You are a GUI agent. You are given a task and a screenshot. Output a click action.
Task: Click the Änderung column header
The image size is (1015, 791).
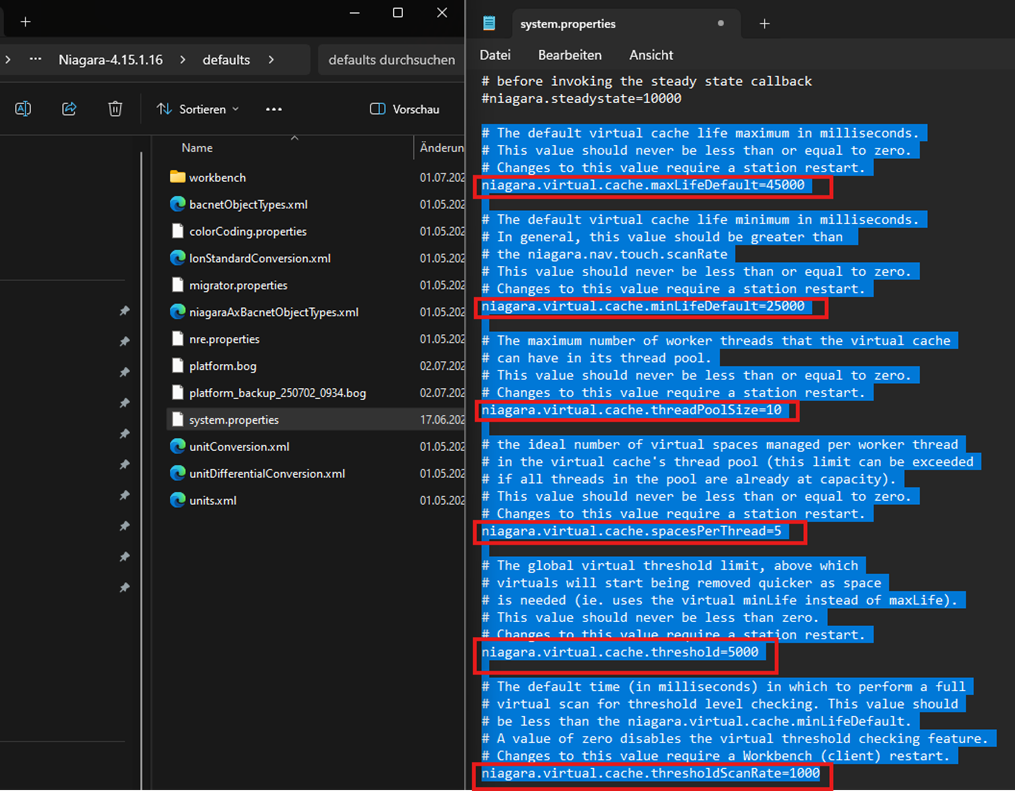[x=441, y=148]
